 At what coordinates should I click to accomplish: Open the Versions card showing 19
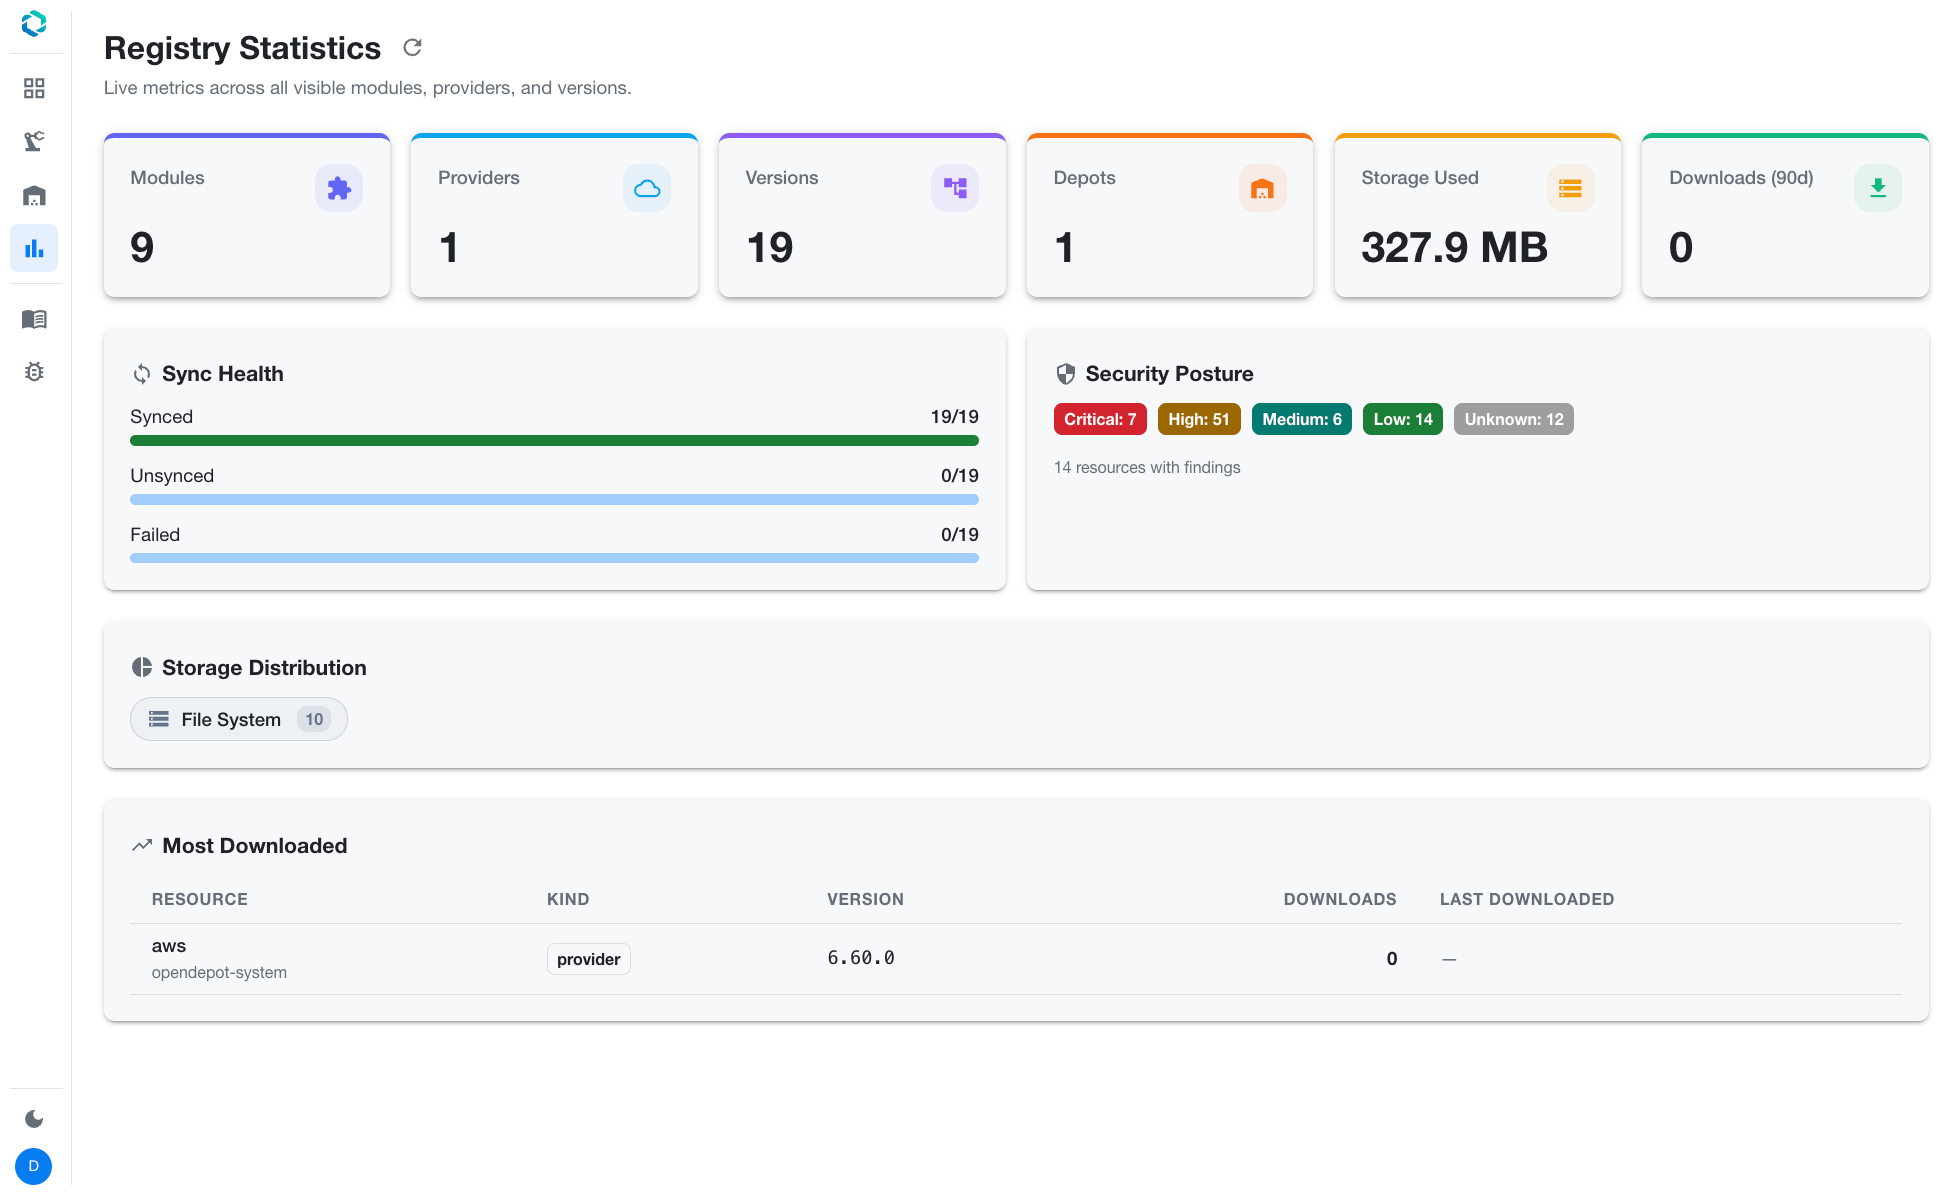(x=862, y=215)
